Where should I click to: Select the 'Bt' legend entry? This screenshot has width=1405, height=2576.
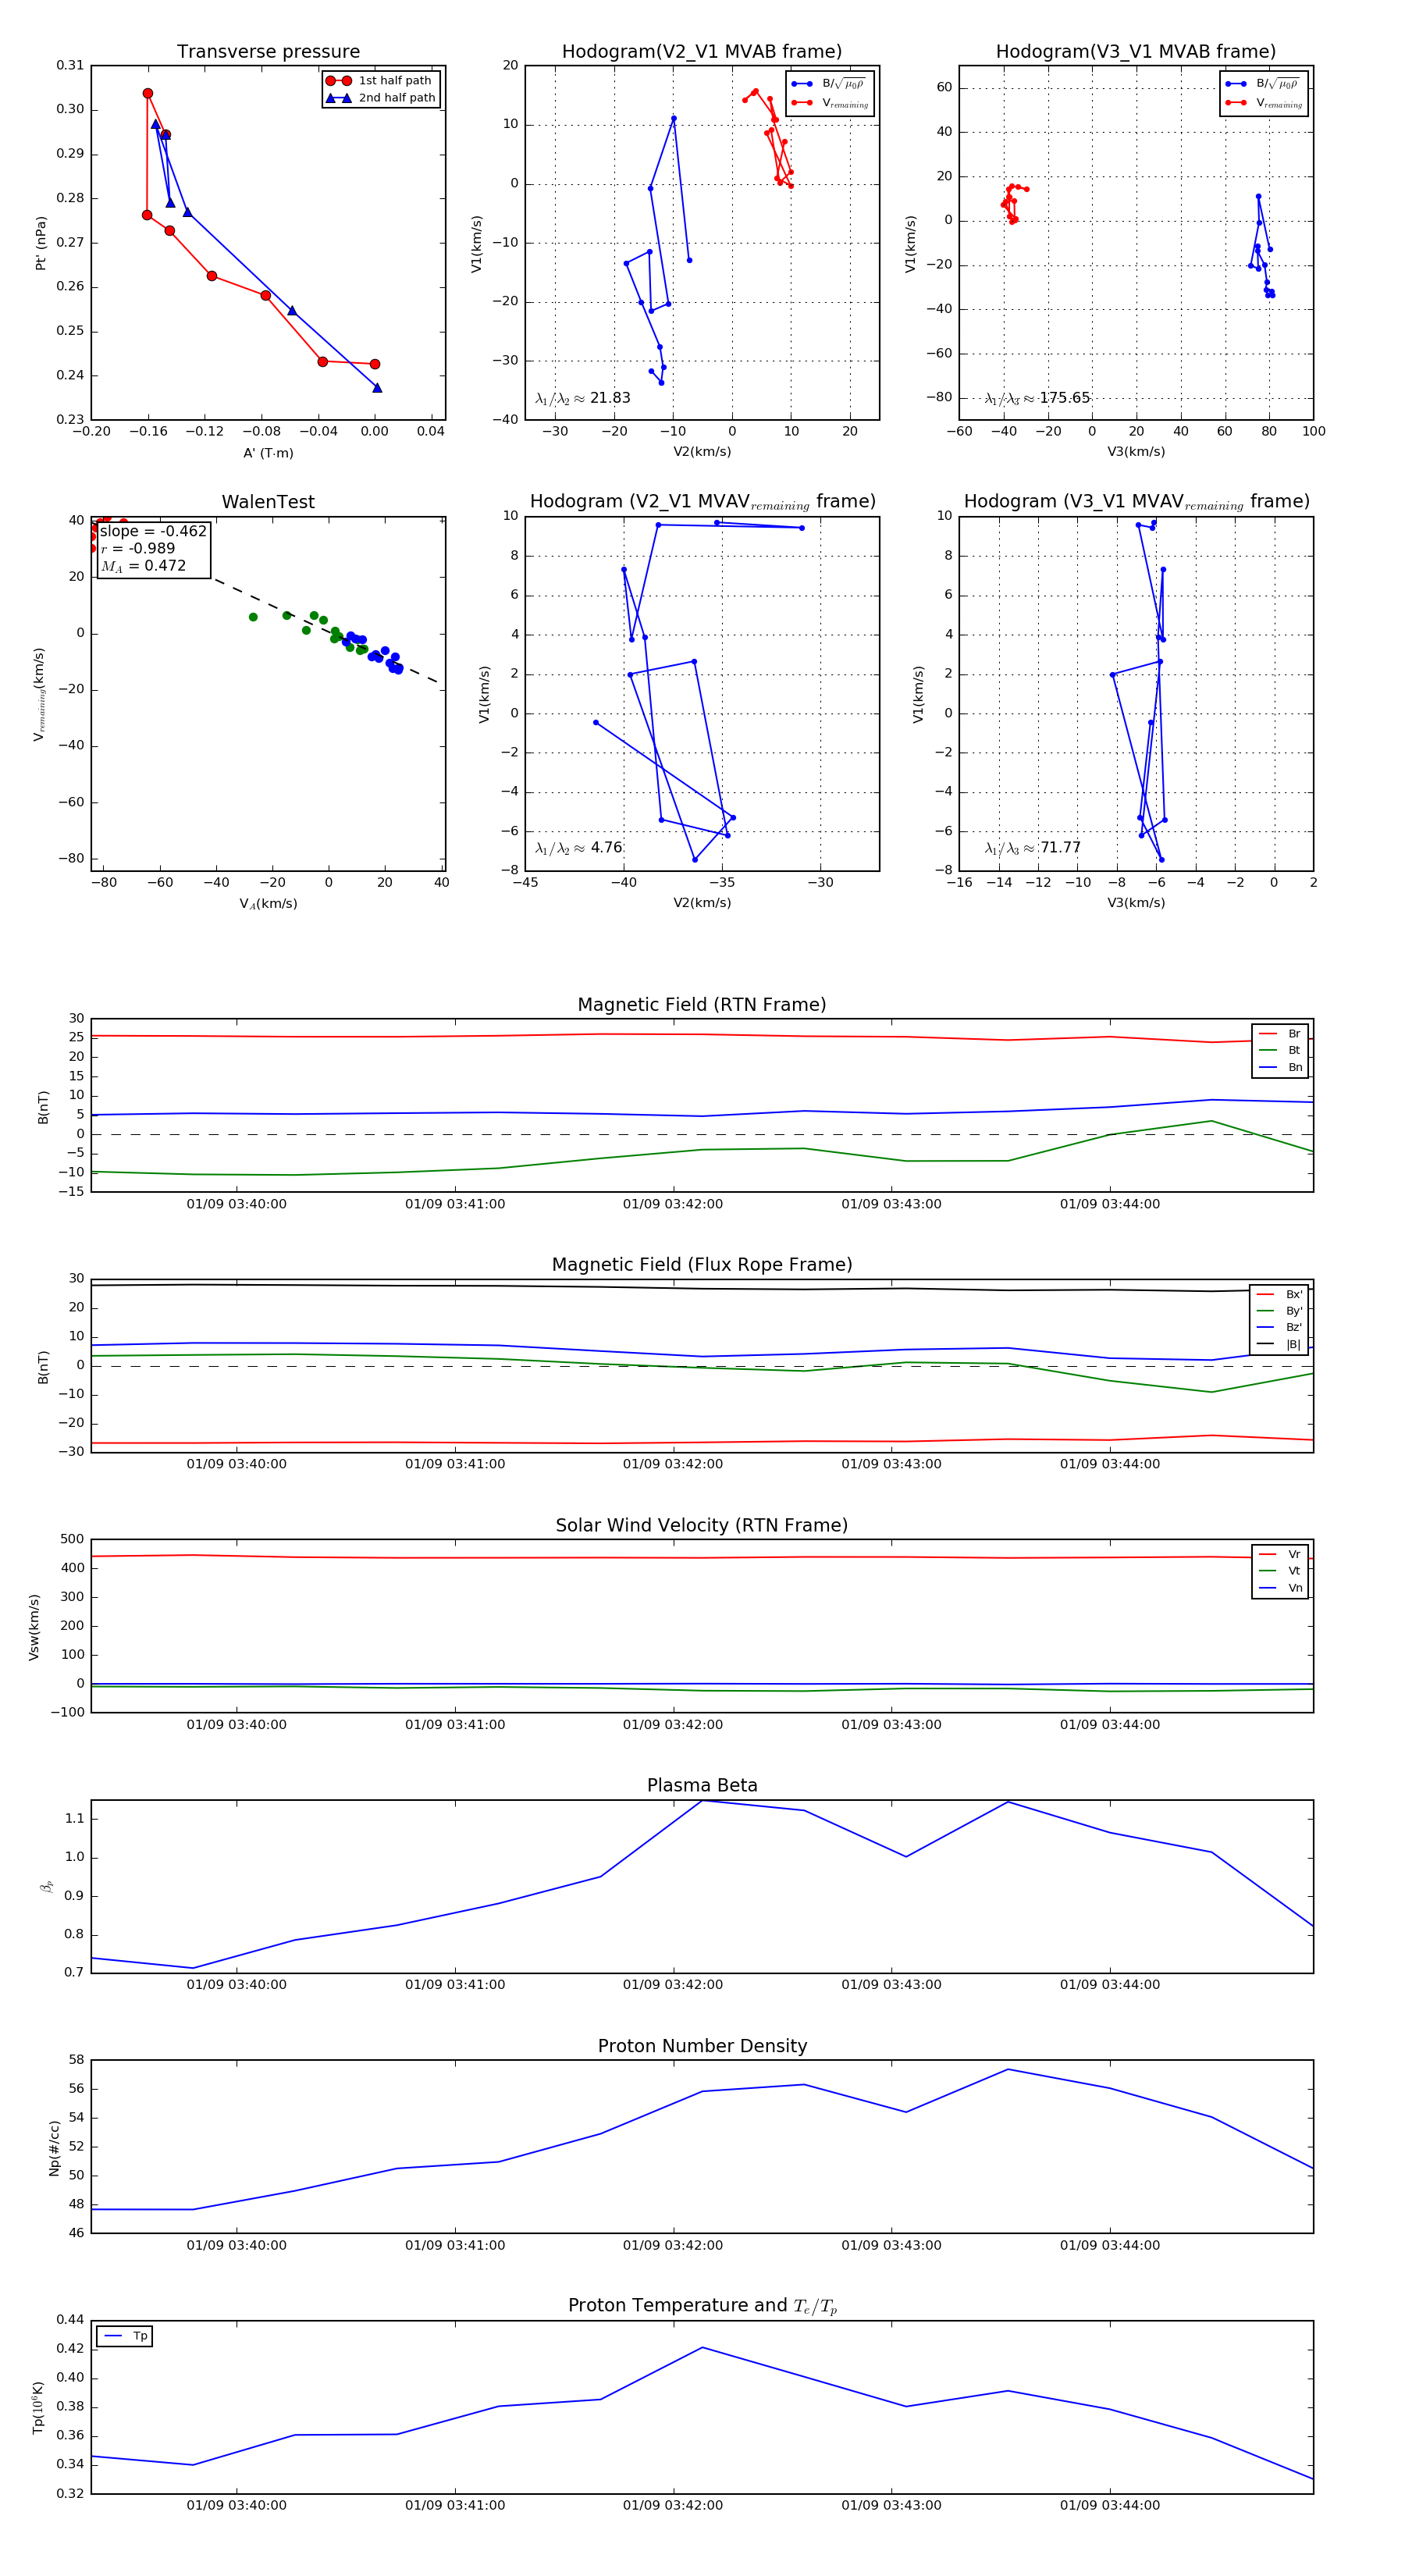[1280, 1050]
